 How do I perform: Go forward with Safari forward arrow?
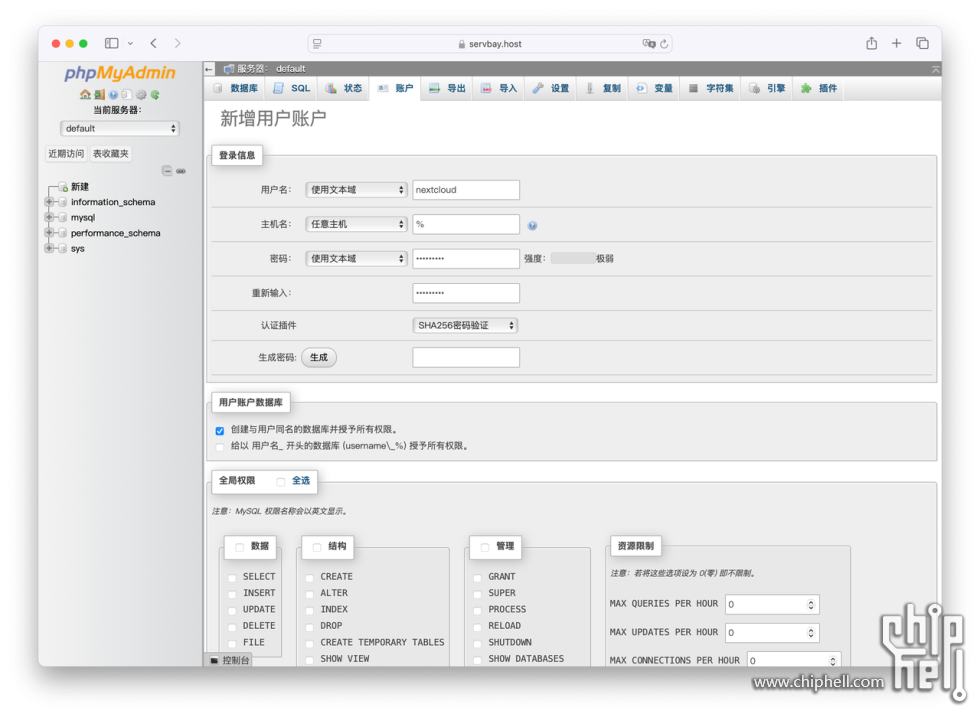pyautogui.click(x=178, y=43)
